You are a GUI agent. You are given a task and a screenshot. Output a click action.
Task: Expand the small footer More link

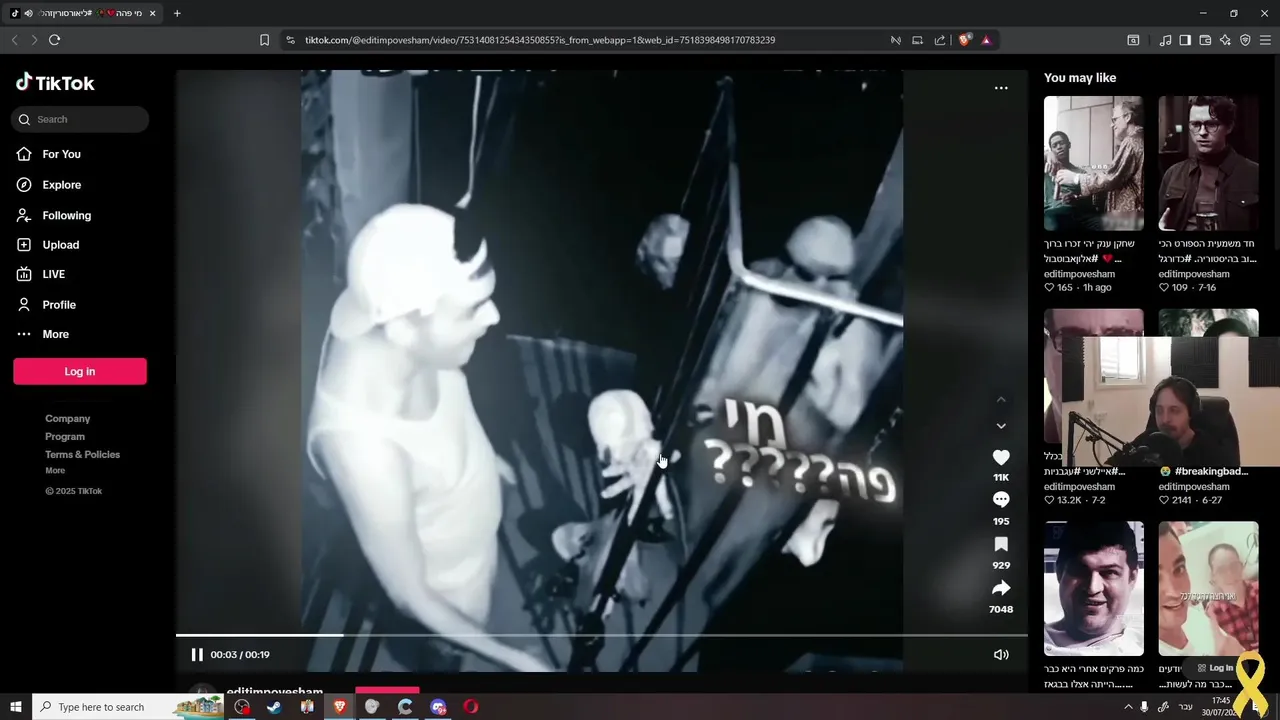point(55,471)
